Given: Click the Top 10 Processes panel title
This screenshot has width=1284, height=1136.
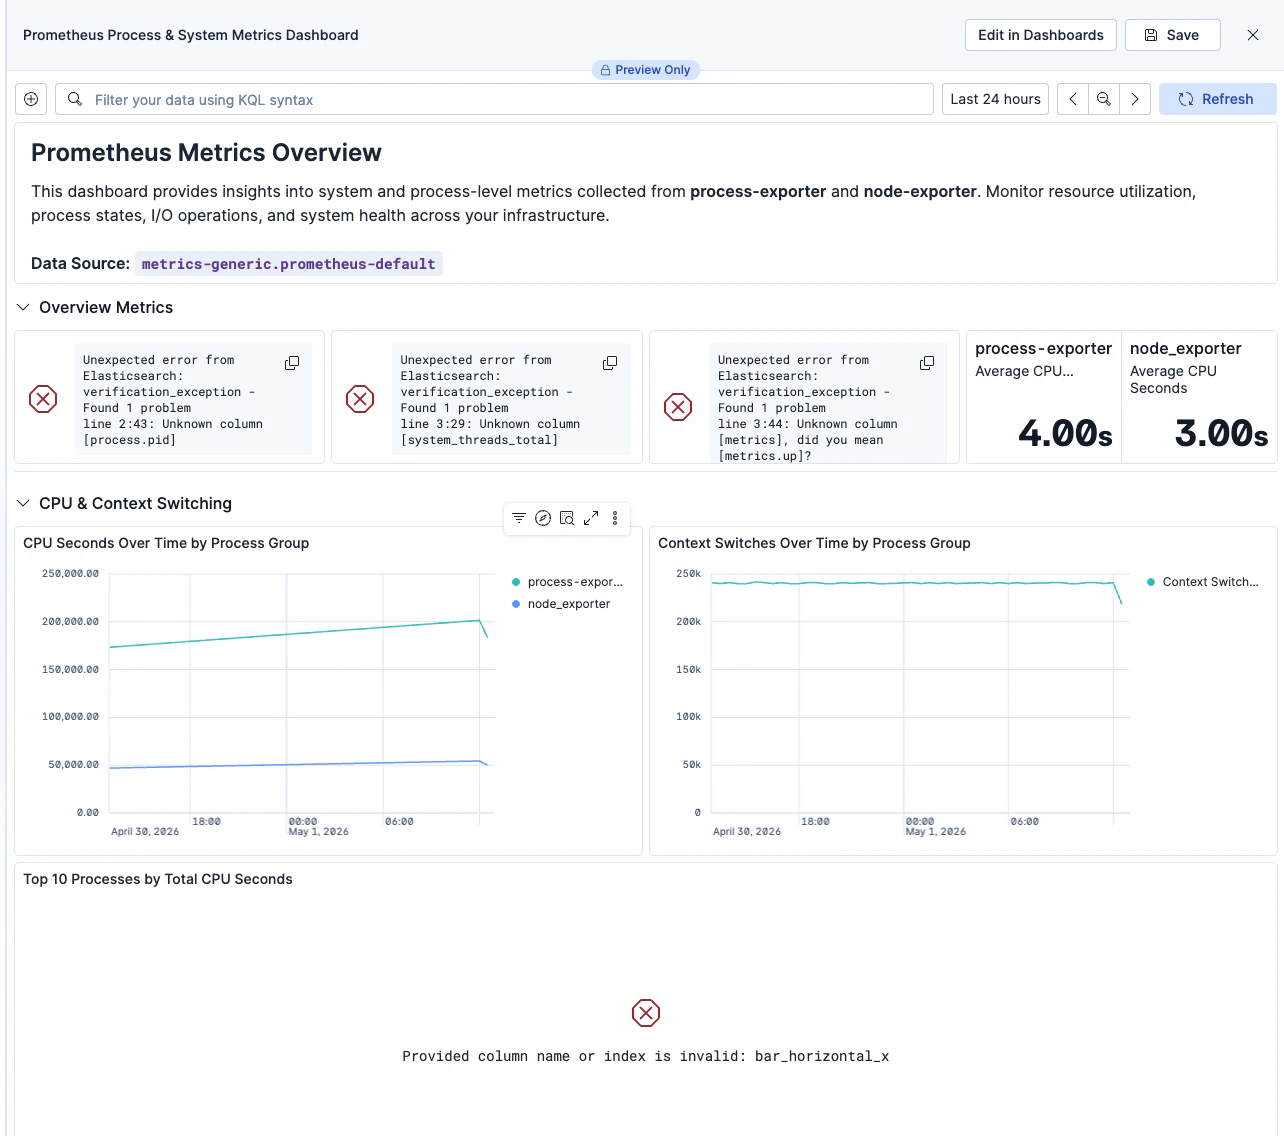Looking at the screenshot, I should tap(158, 879).
